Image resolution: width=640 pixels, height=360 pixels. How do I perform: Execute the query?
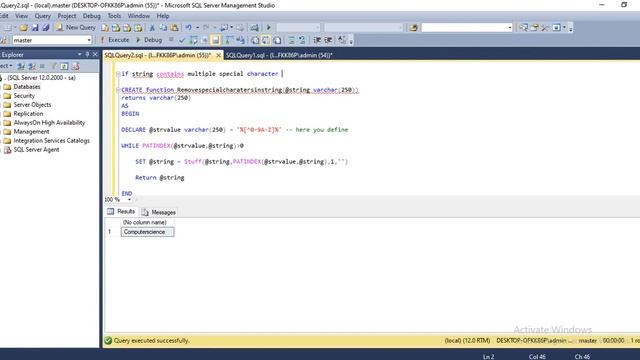[115, 40]
